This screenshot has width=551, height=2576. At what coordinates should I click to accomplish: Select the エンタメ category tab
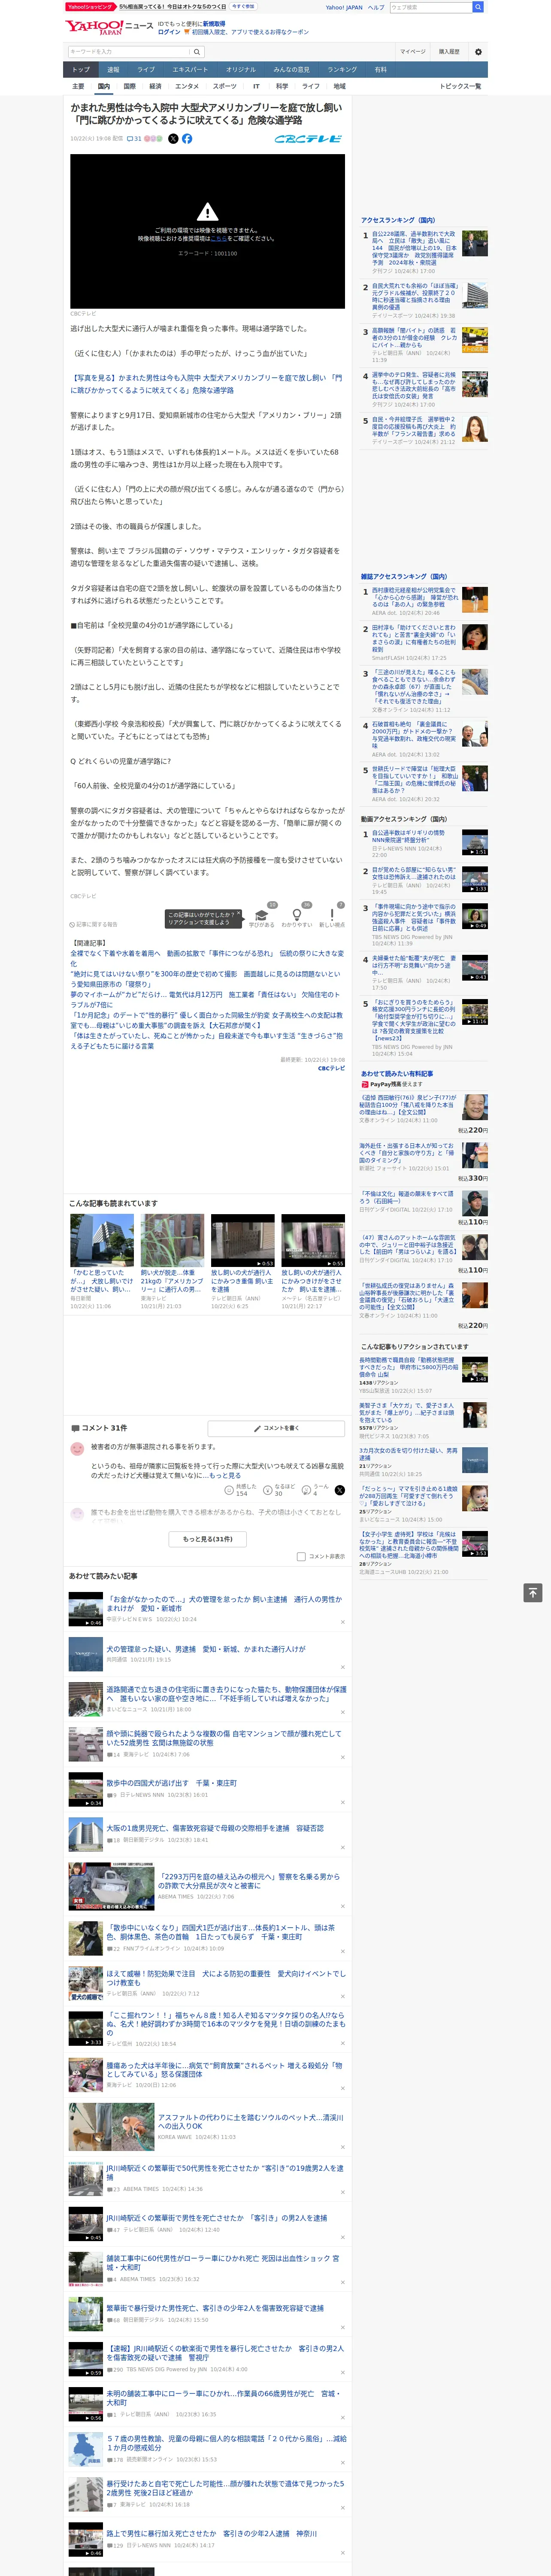point(187,86)
